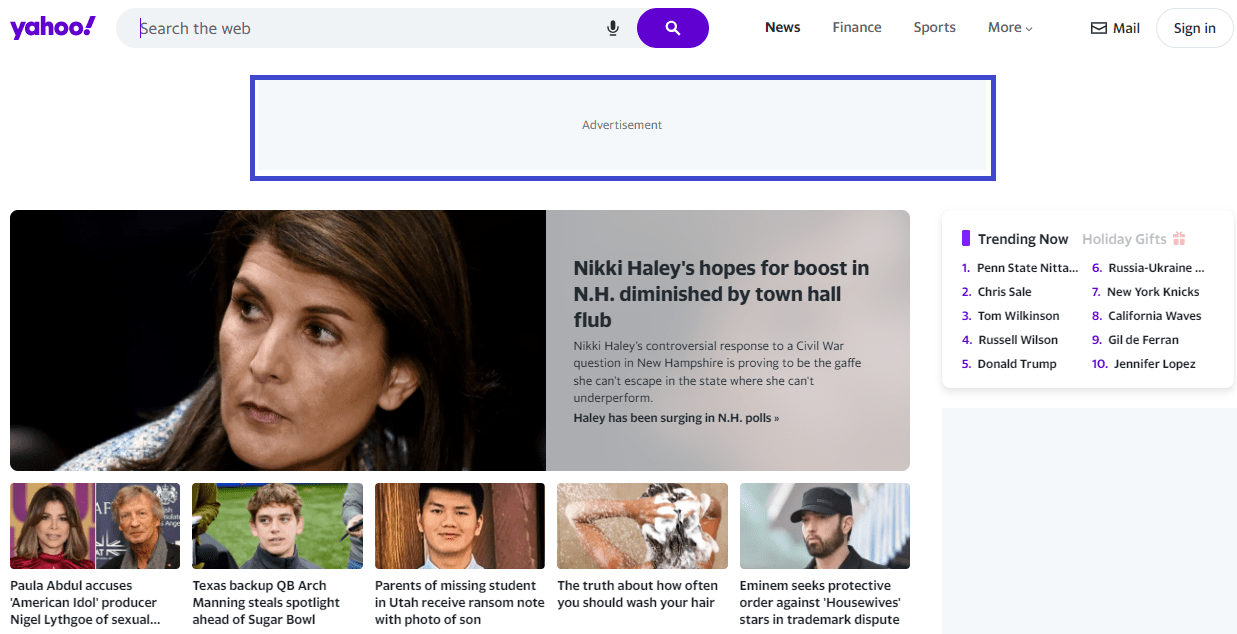The height and width of the screenshot is (634, 1237).
Task: Read Texas backup QB Arch Manning headline
Action: (266, 603)
